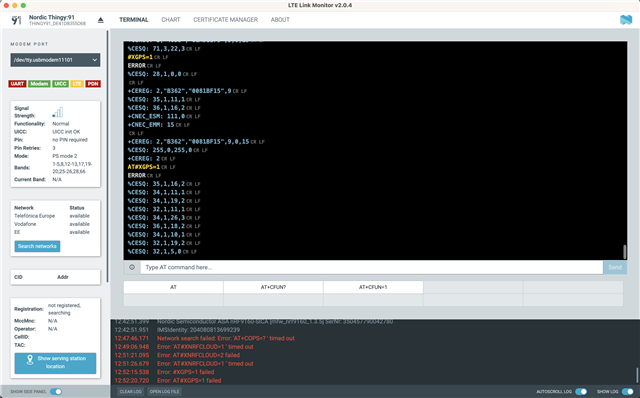The image size is (640, 398).
Task: Toggle the Show Side Panel switch
Action: click(x=56, y=391)
